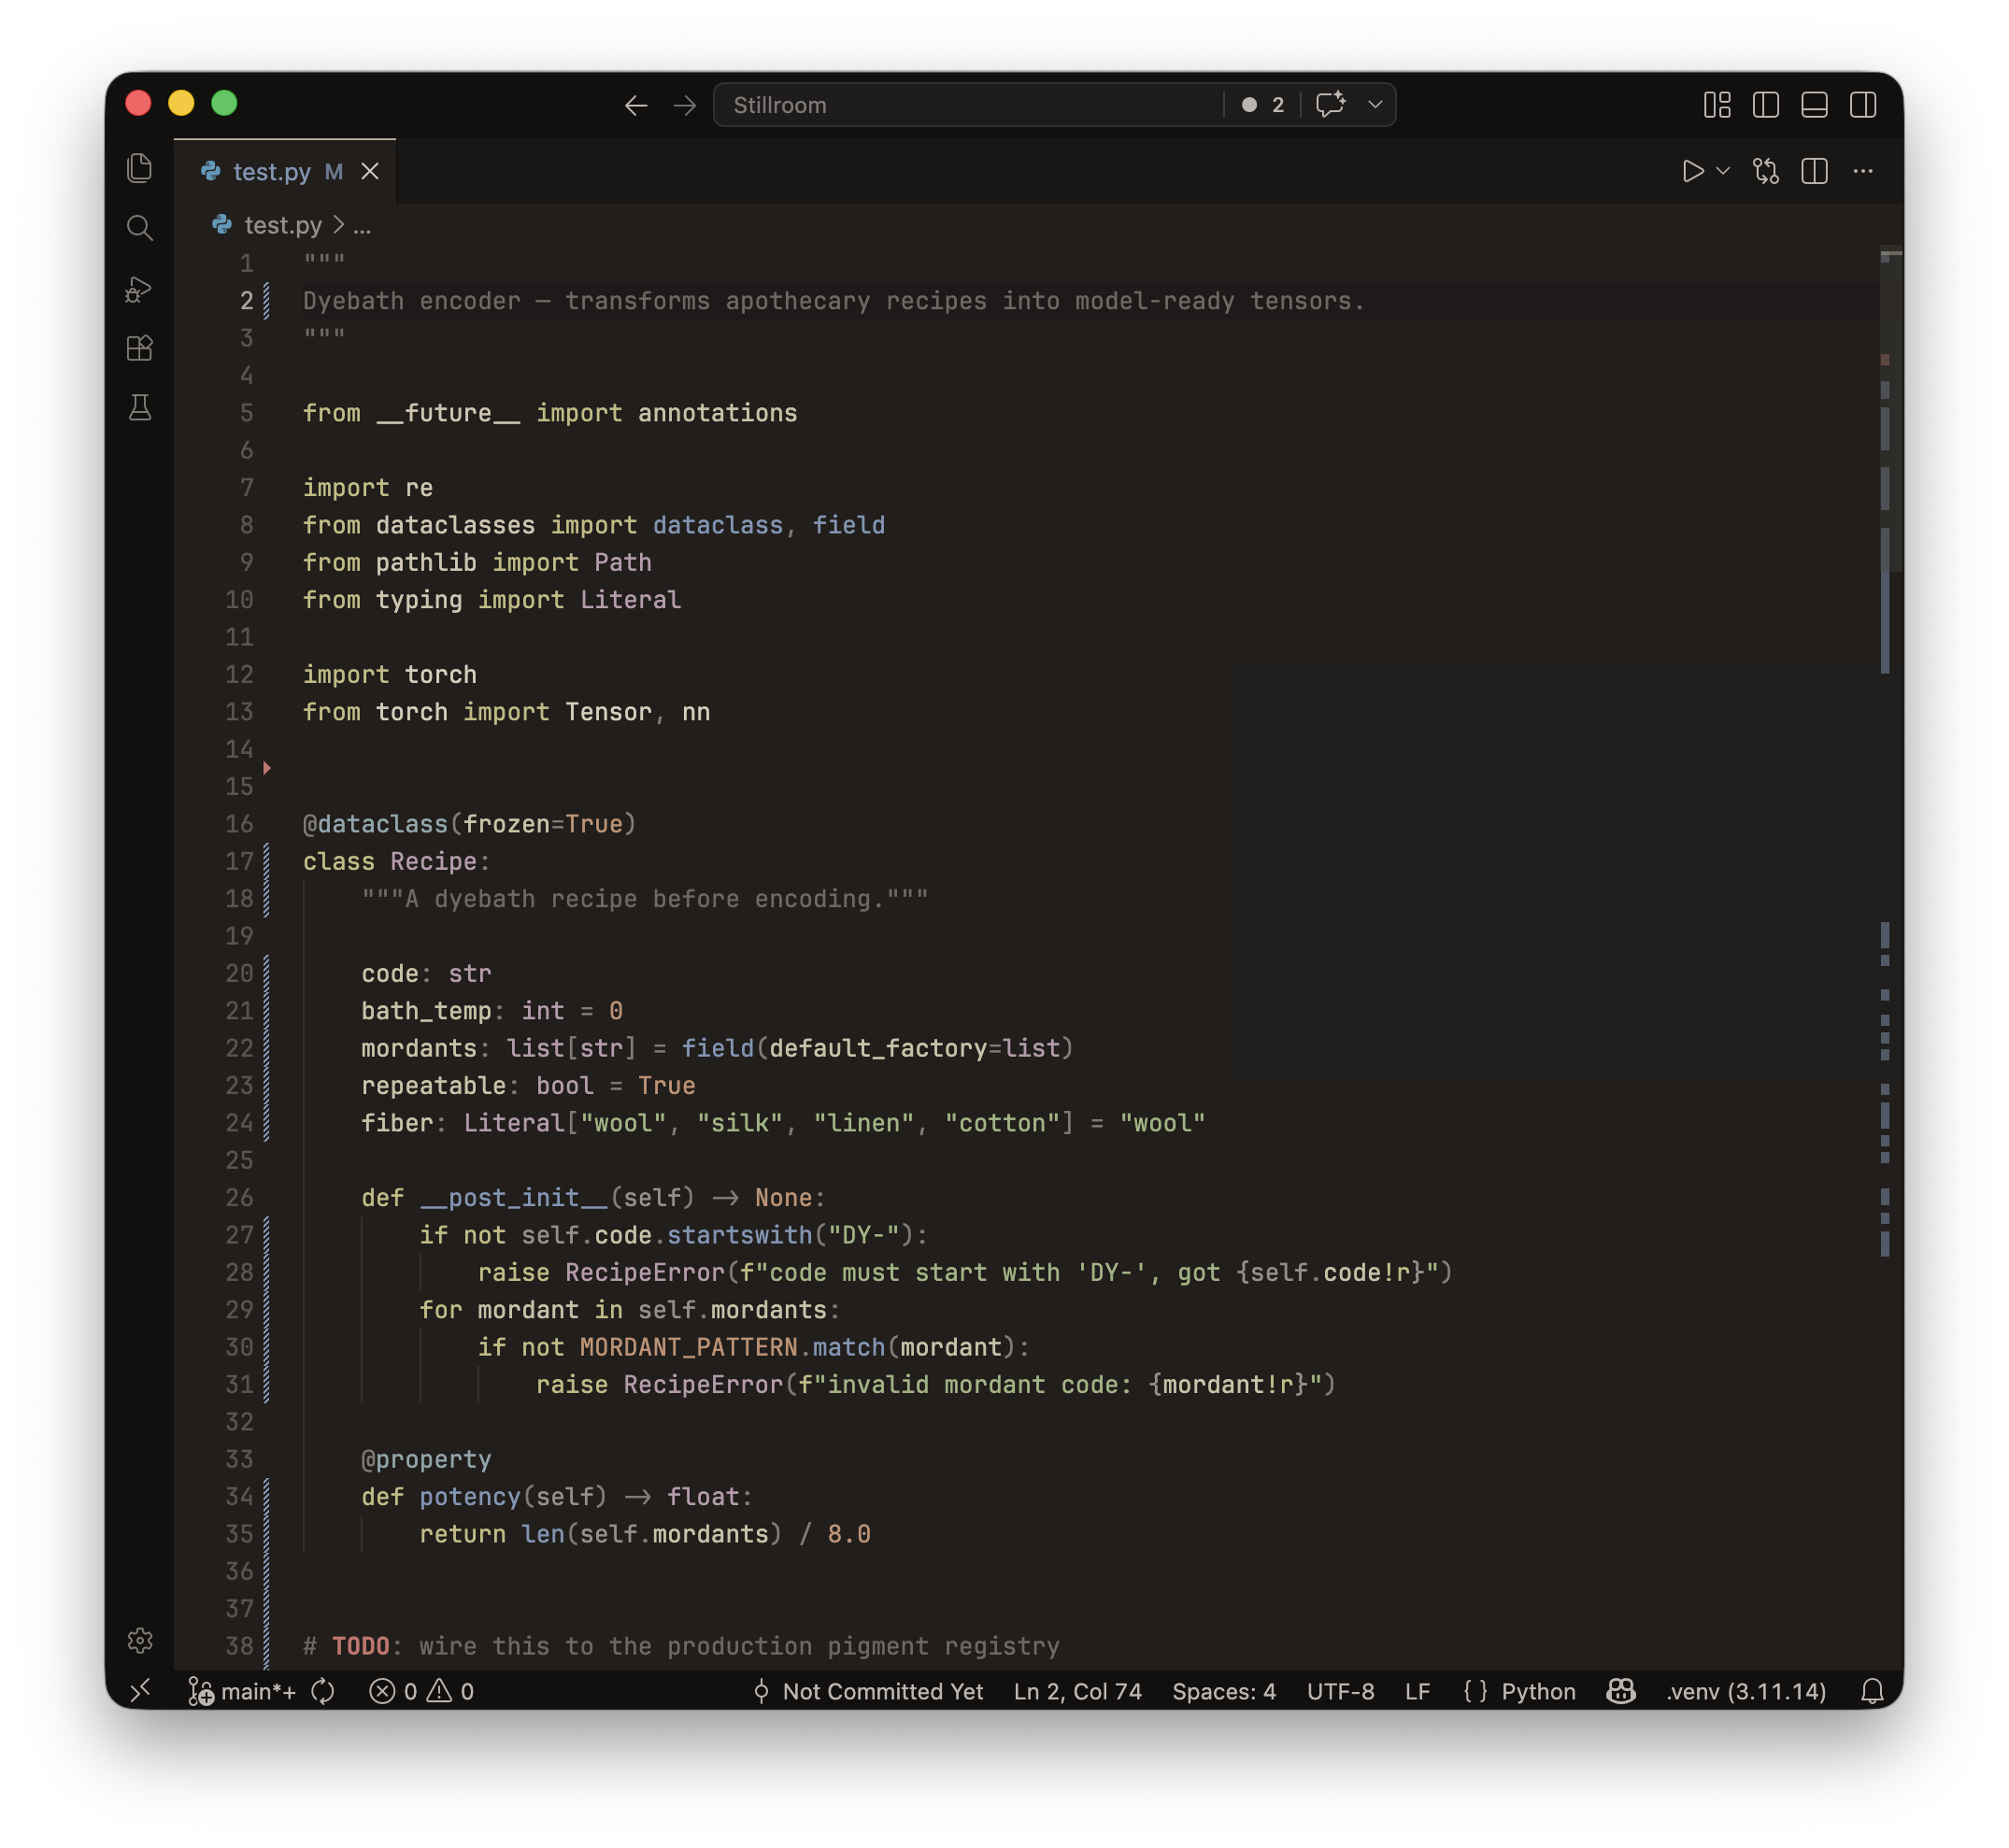Screen dimensions: 2009x1848
Task: Click 'def __post_init__' on line 26
Action: (x=484, y=1198)
